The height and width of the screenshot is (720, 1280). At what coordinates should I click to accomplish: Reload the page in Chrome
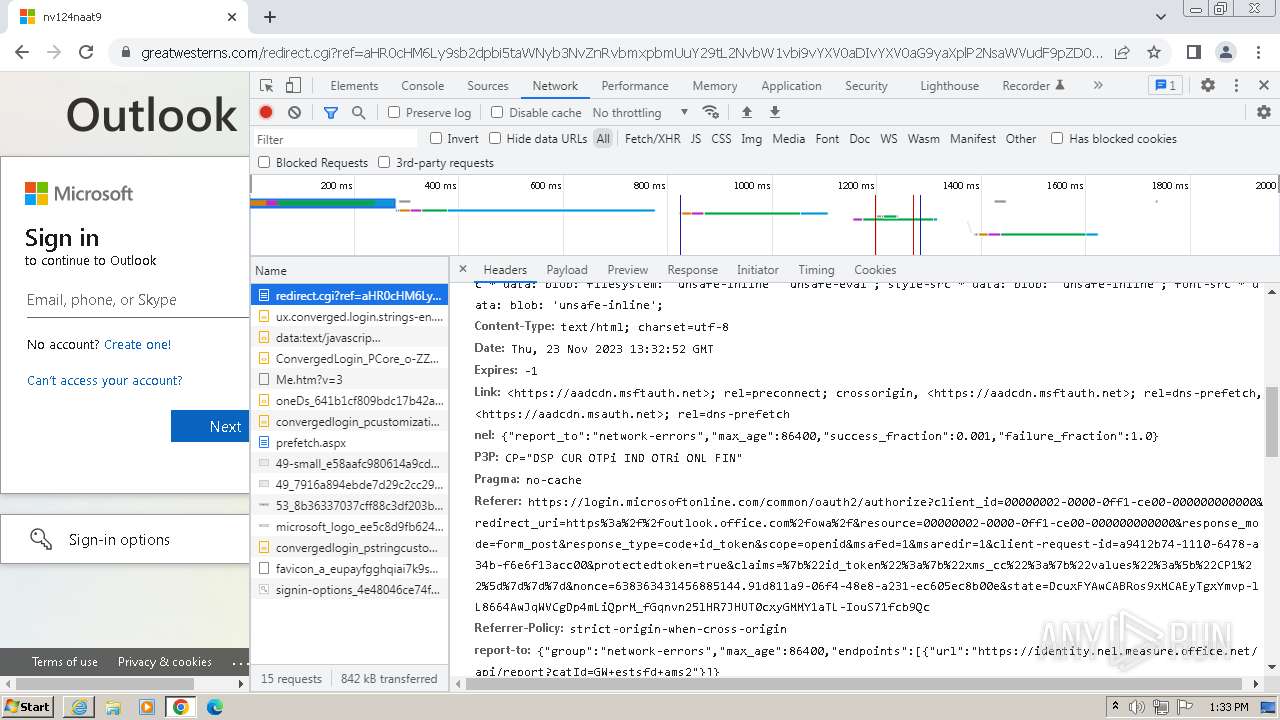click(x=86, y=52)
